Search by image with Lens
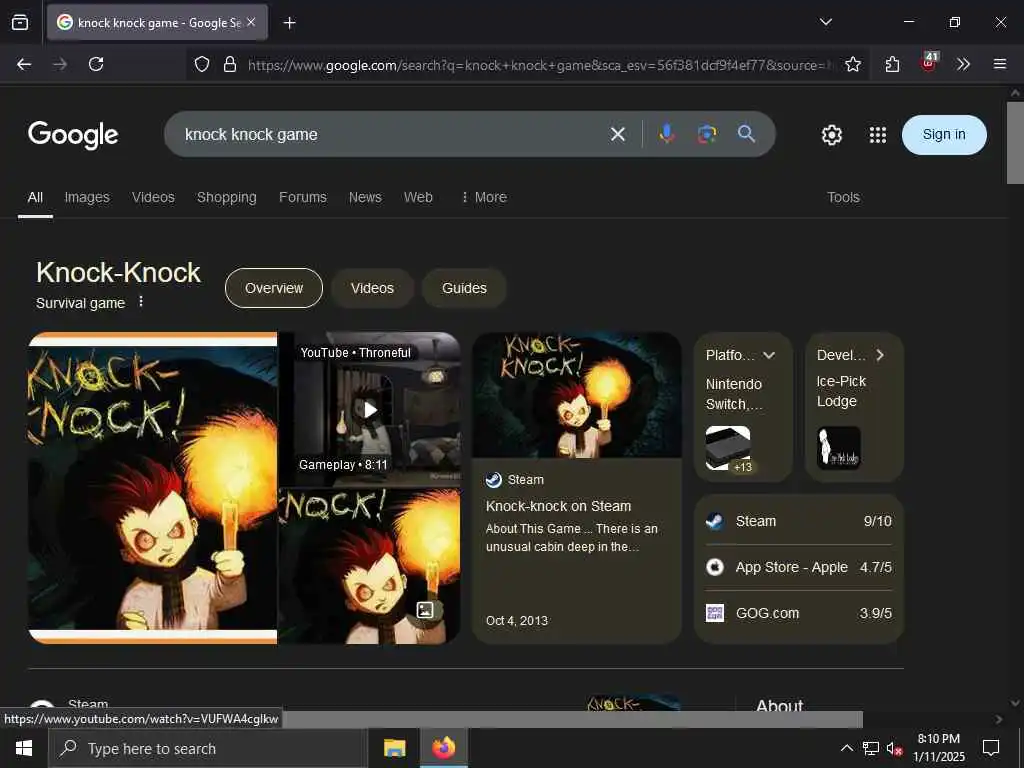The height and width of the screenshot is (768, 1024). point(707,134)
